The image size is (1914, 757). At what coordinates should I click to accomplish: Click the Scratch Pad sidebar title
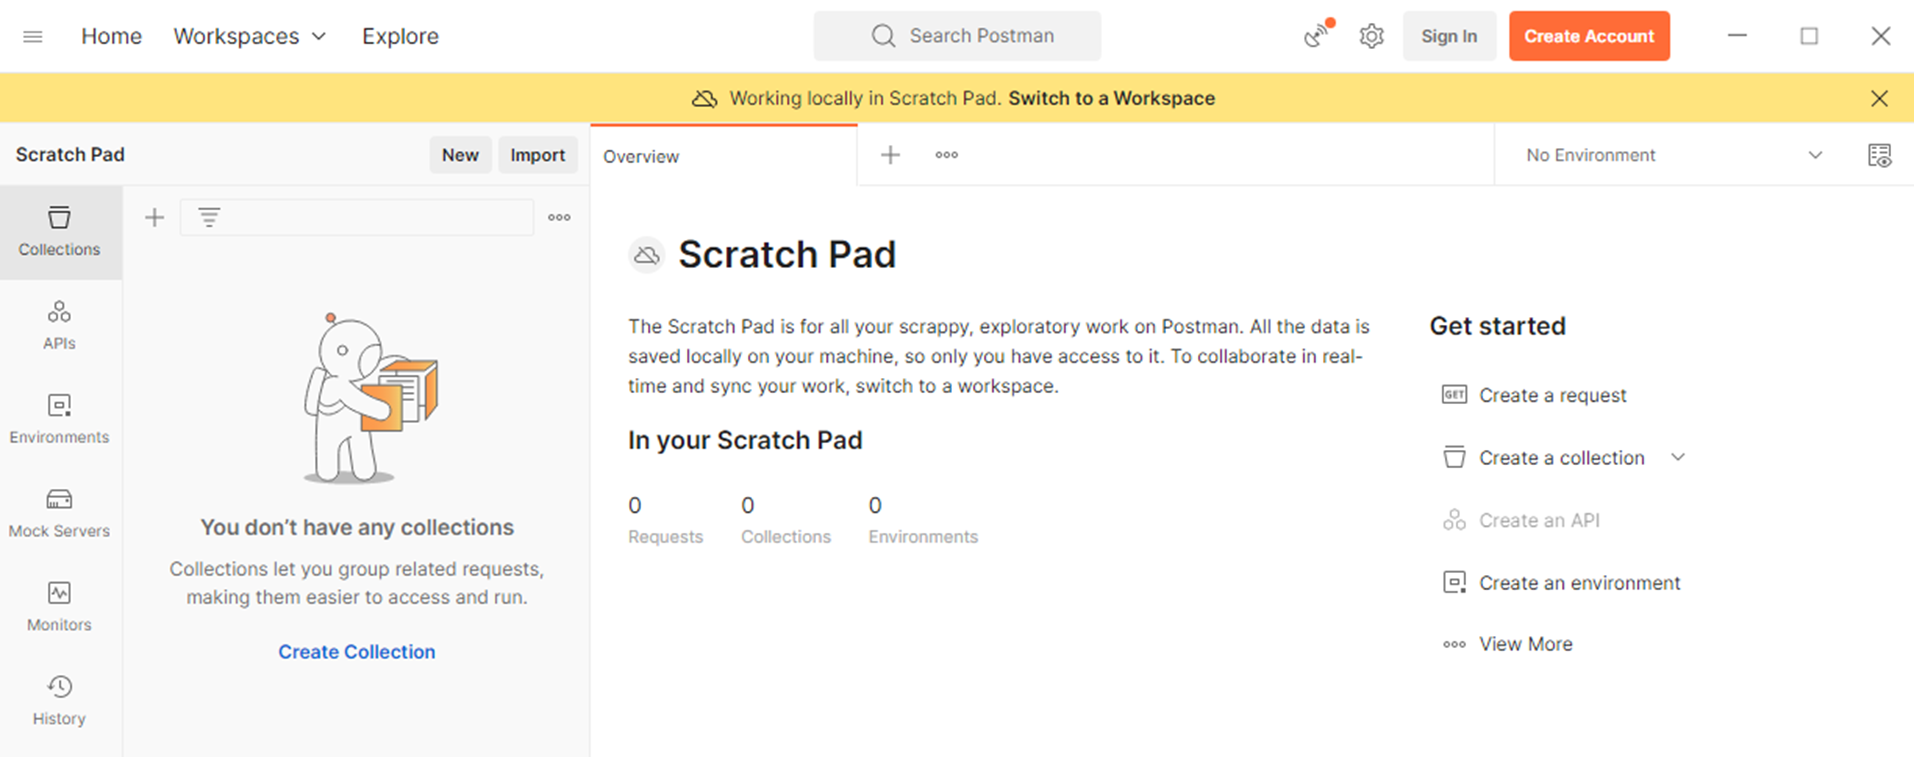tap(70, 154)
